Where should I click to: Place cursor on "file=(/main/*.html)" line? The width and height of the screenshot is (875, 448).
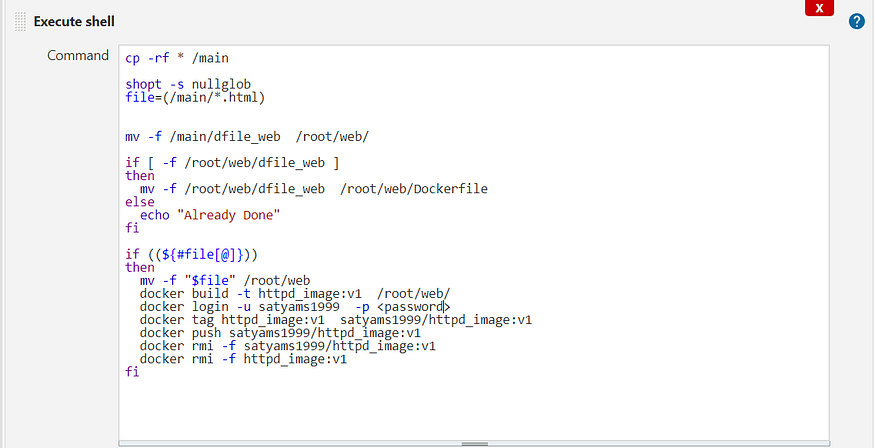pos(195,98)
